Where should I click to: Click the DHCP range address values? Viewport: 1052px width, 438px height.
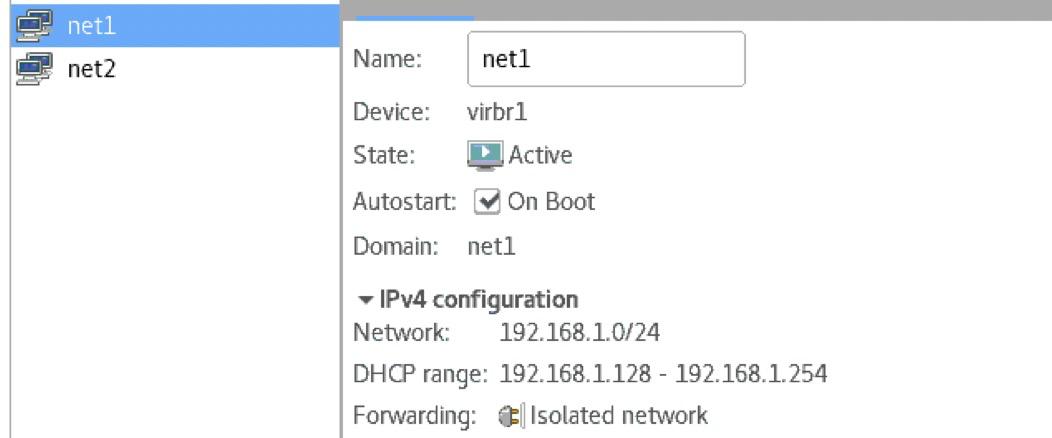663,374
